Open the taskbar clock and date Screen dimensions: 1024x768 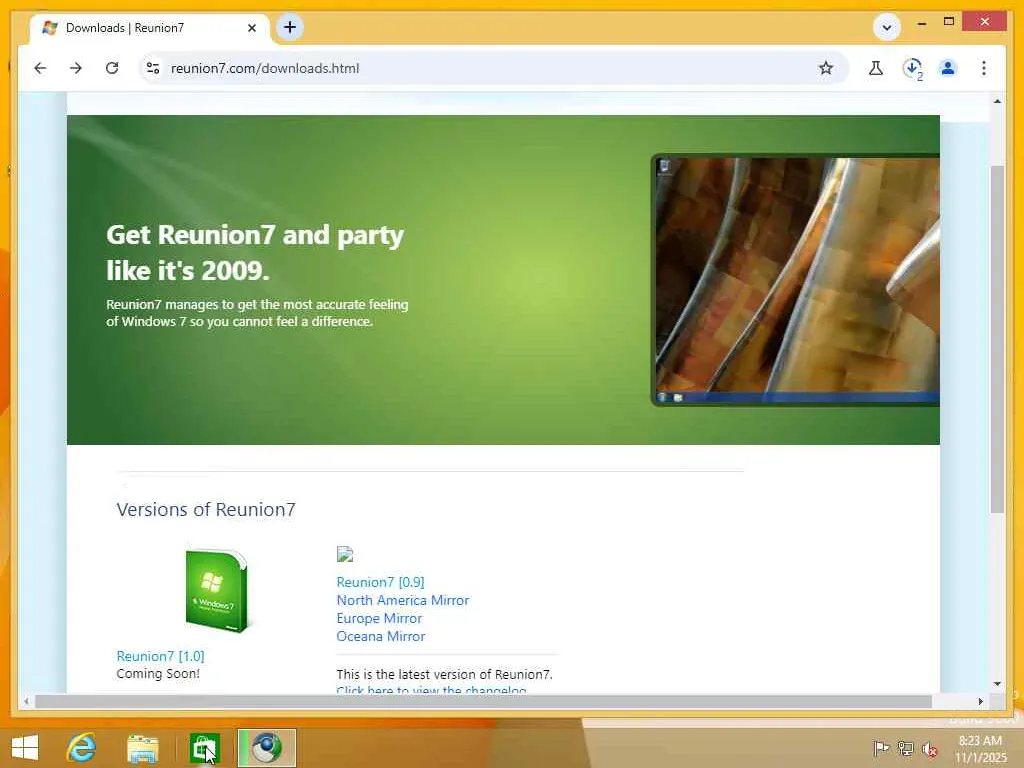(980, 749)
